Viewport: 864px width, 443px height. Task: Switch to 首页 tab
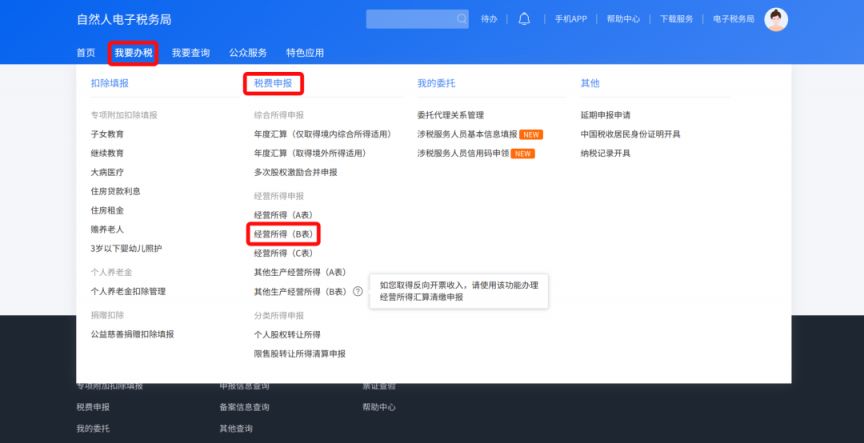pyautogui.click(x=86, y=53)
